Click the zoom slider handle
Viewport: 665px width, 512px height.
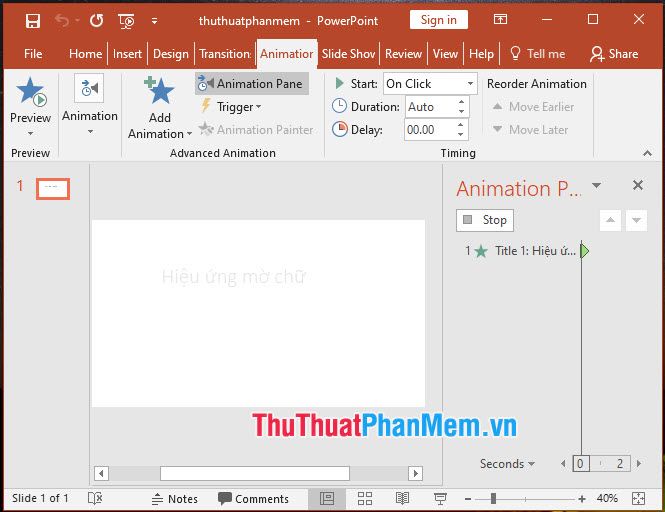click(x=493, y=499)
